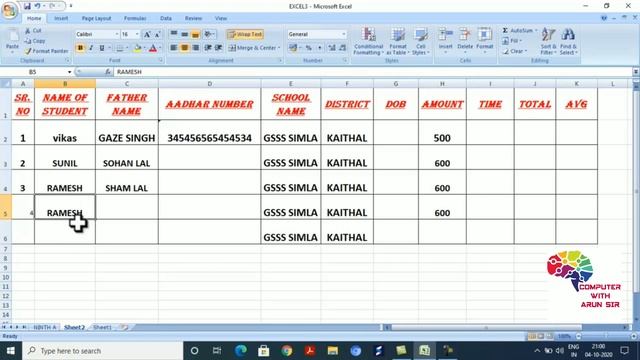The height and width of the screenshot is (360, 640).
Task: Set Middle Align vertical alignment
Action: tap(184, 34)
